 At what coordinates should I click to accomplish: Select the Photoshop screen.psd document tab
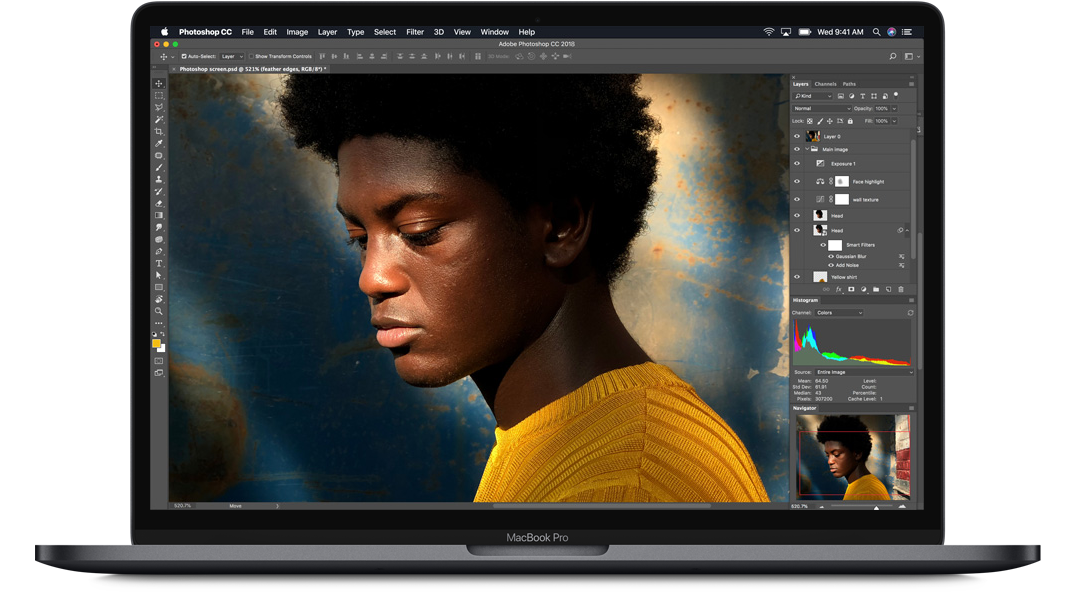pyautogui.click(x=252, y=69)
